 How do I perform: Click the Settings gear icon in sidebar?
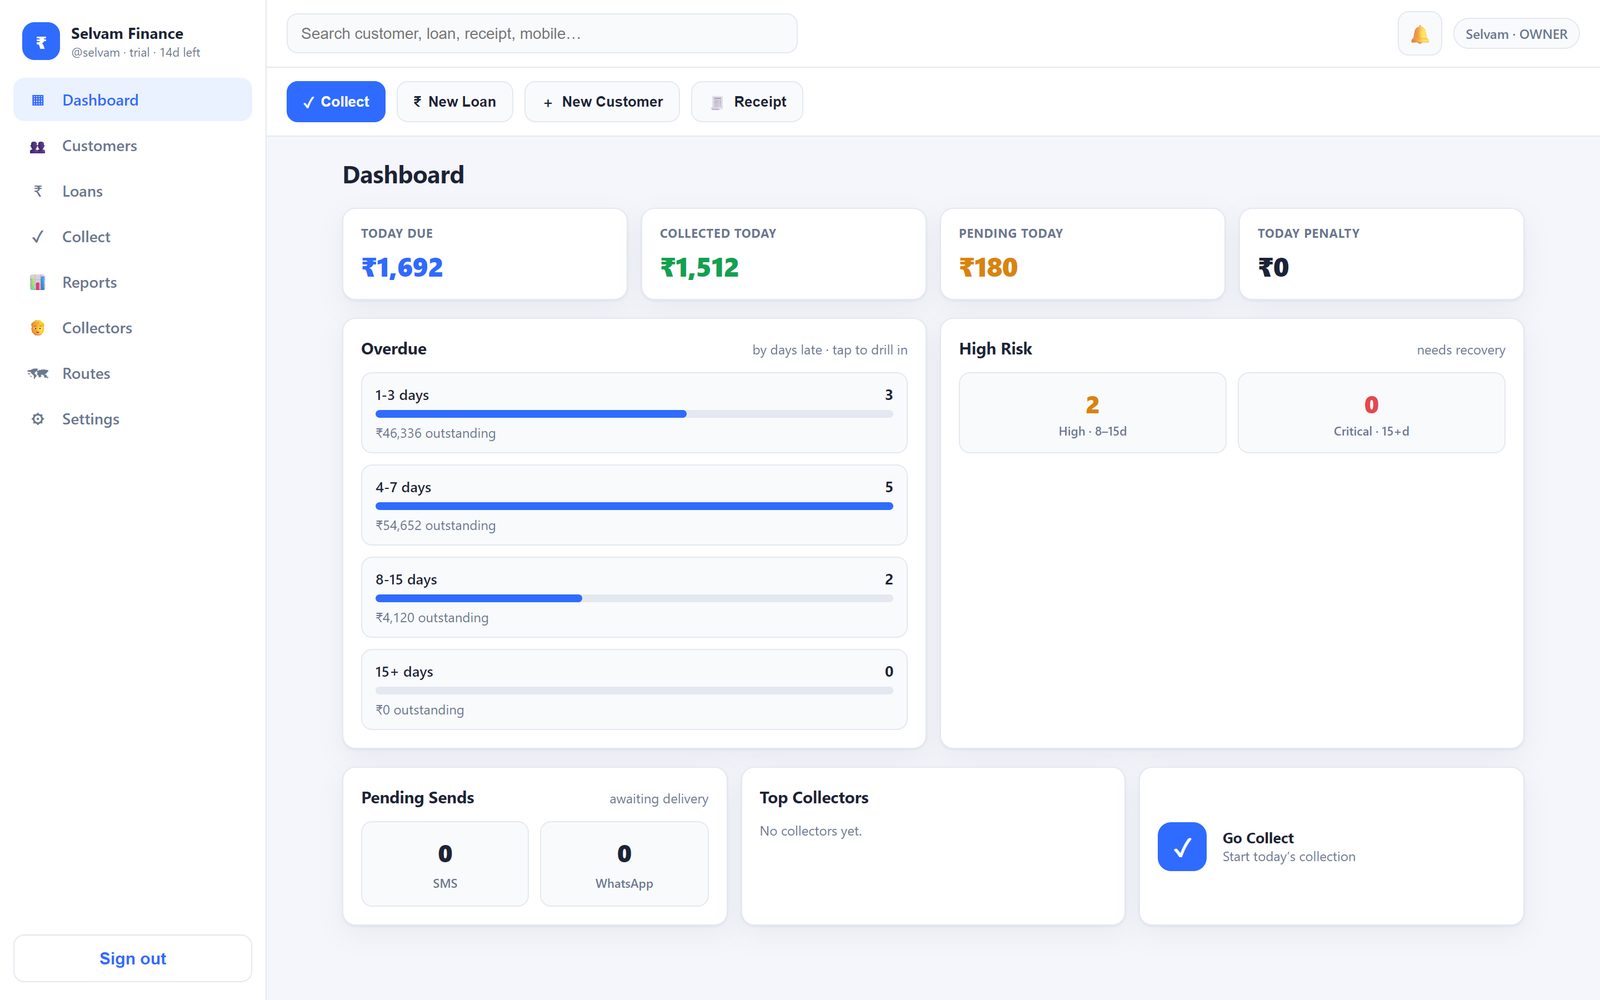click(38, 419)
